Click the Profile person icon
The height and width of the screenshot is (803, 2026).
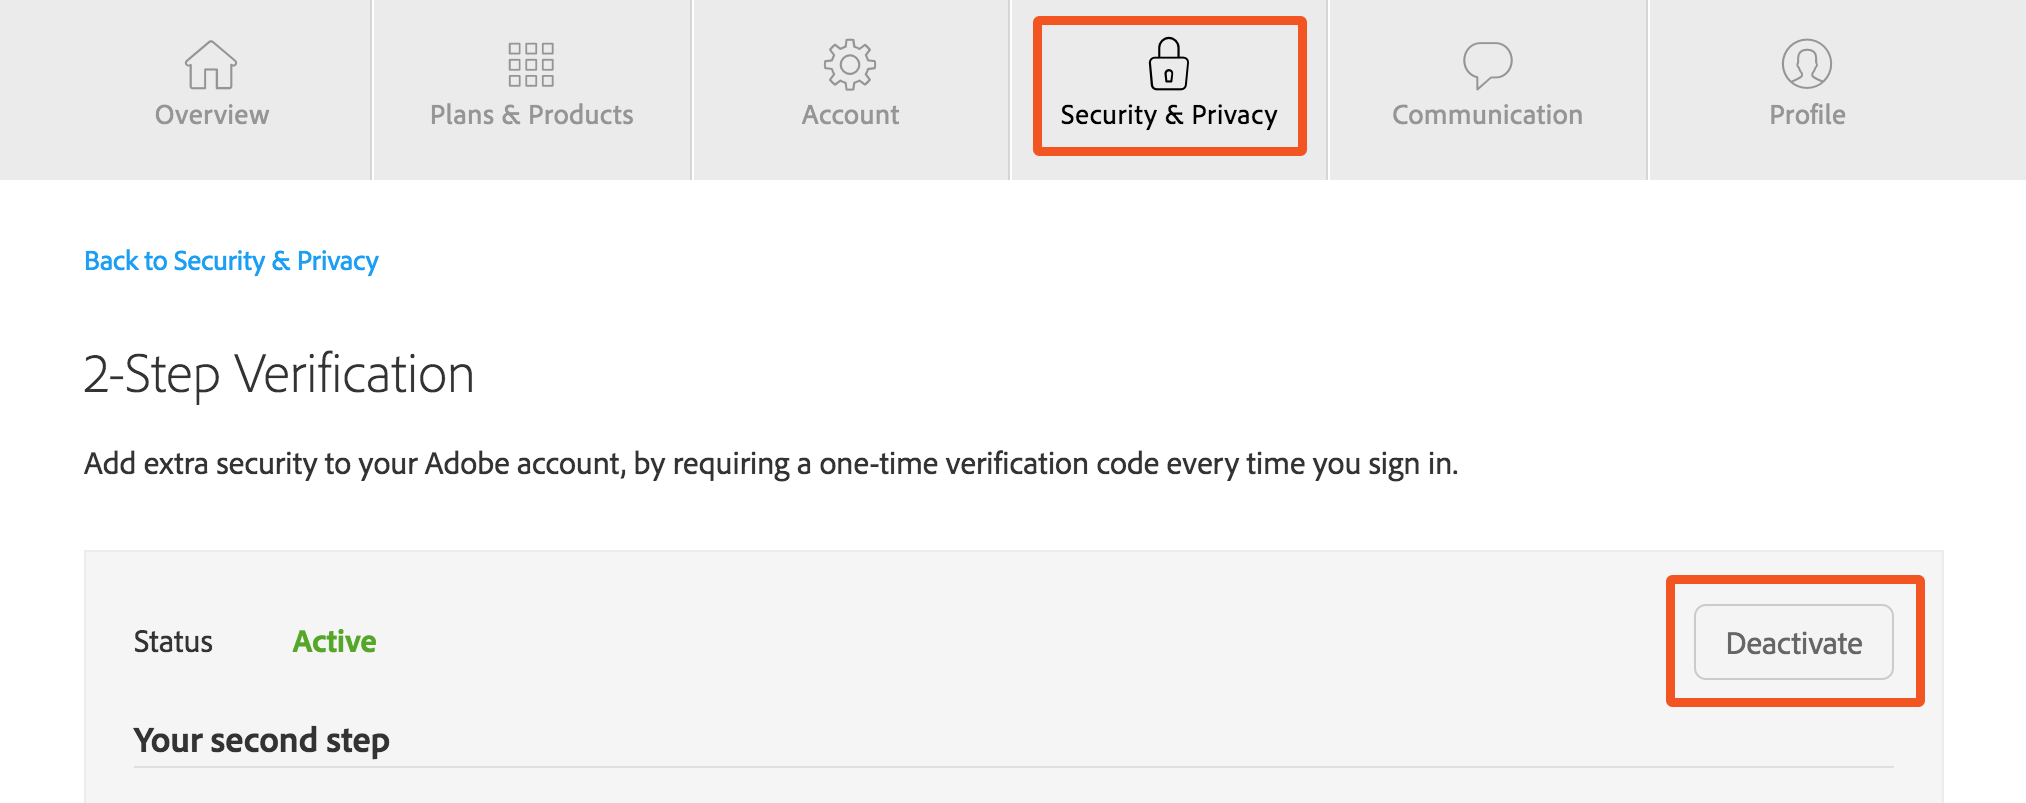click(x=1807, y=64)
